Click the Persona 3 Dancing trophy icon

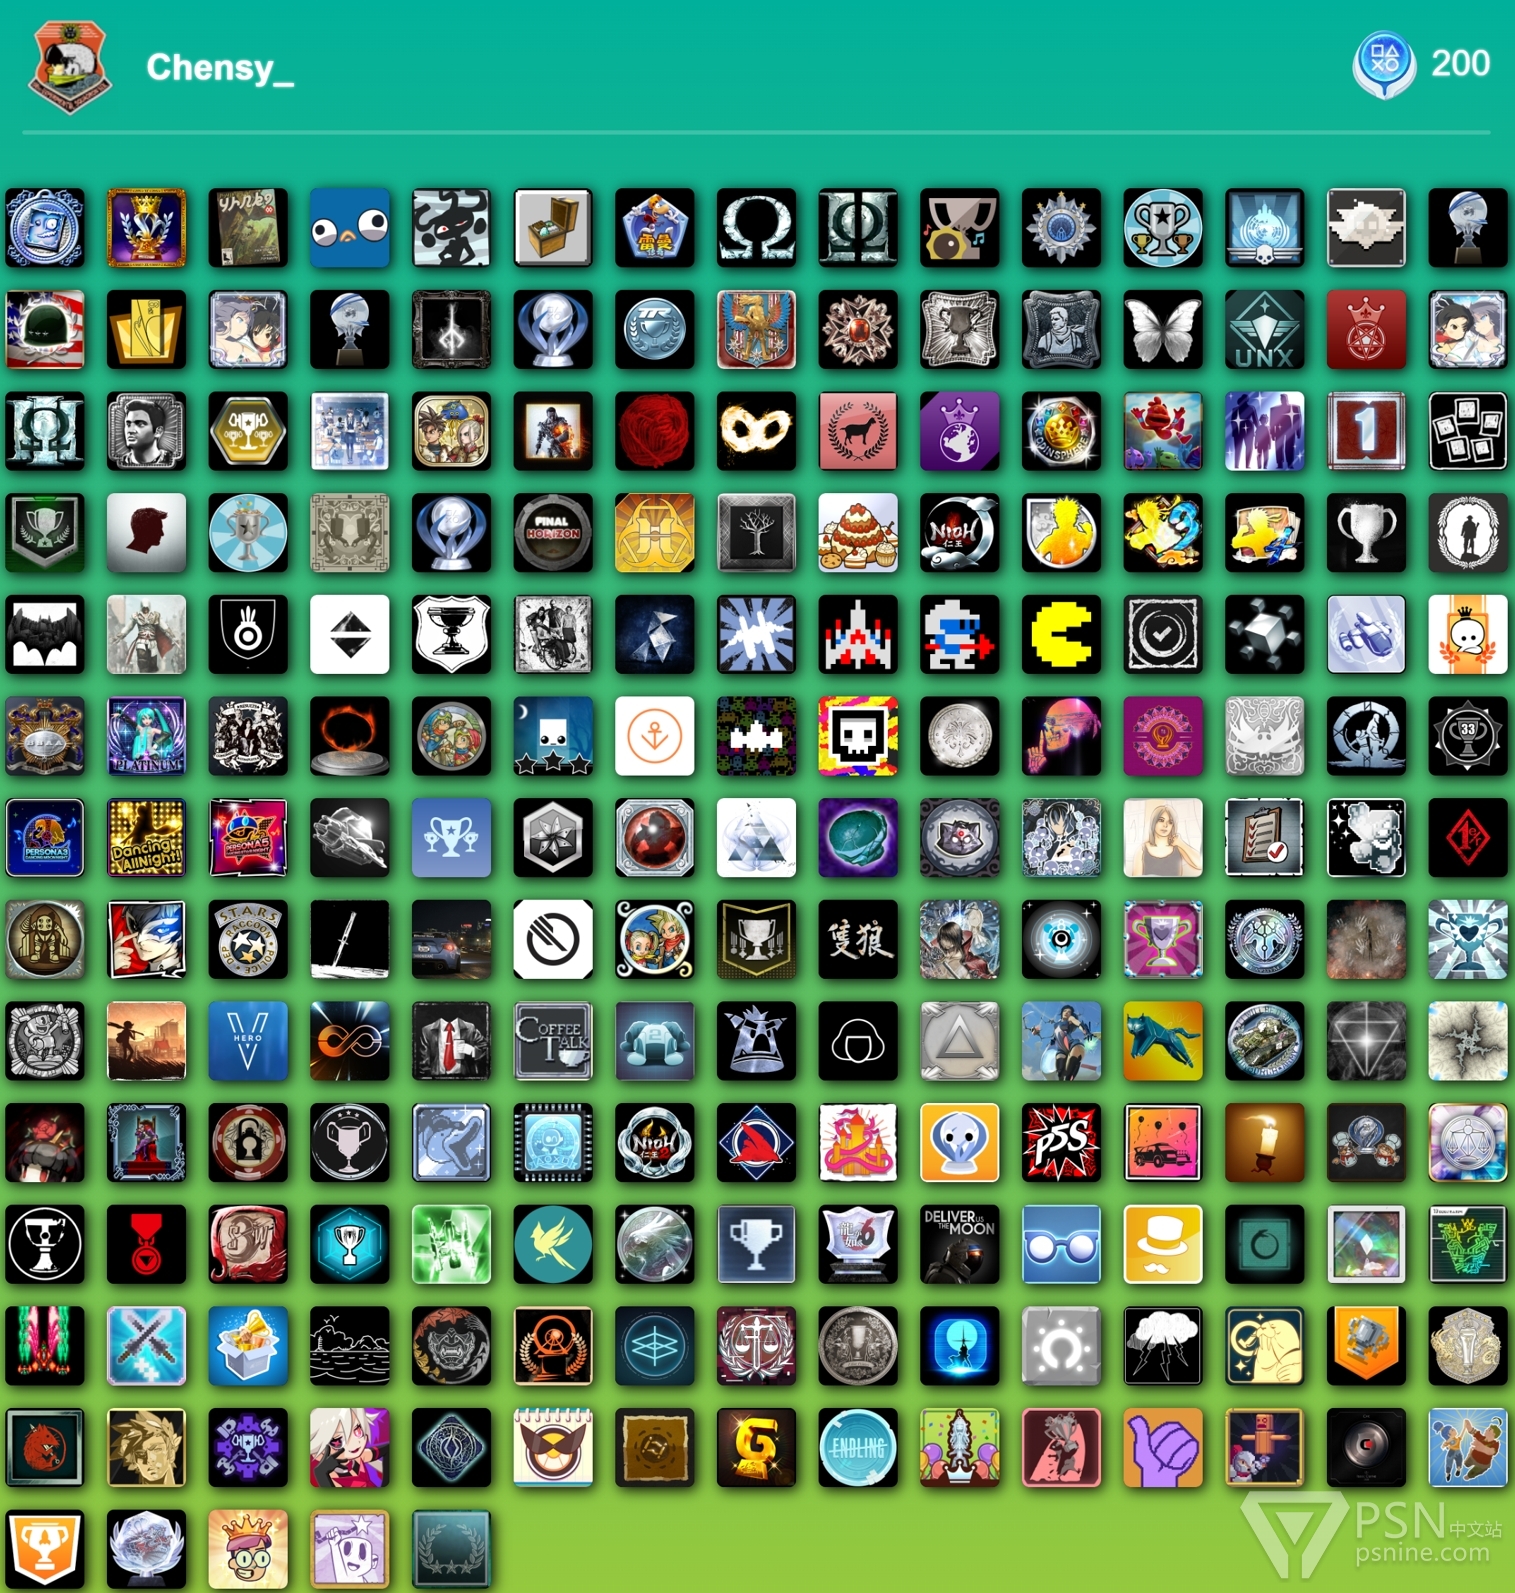pos(45,837)
